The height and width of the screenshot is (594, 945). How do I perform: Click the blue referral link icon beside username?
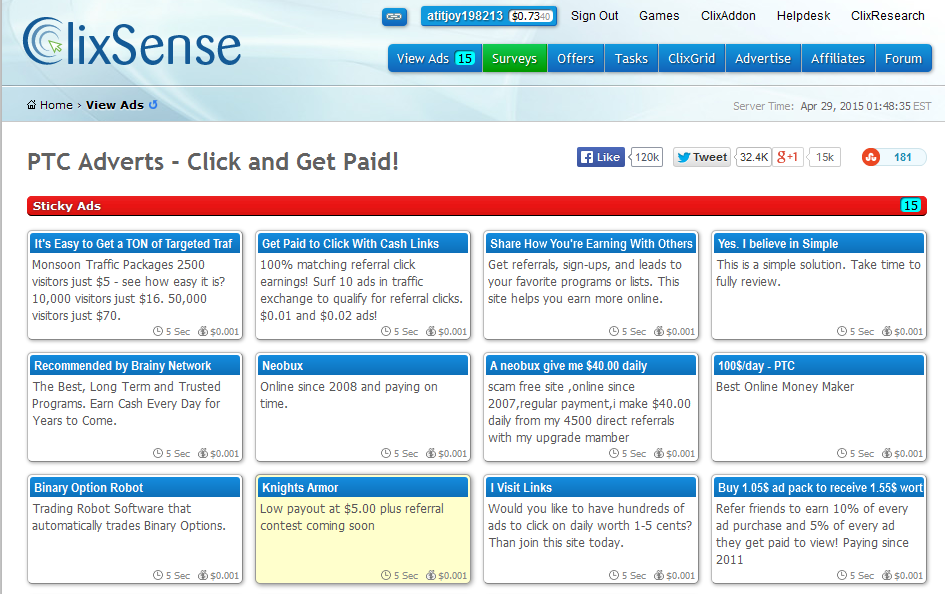pyautogui.click(x=396, y=15)
